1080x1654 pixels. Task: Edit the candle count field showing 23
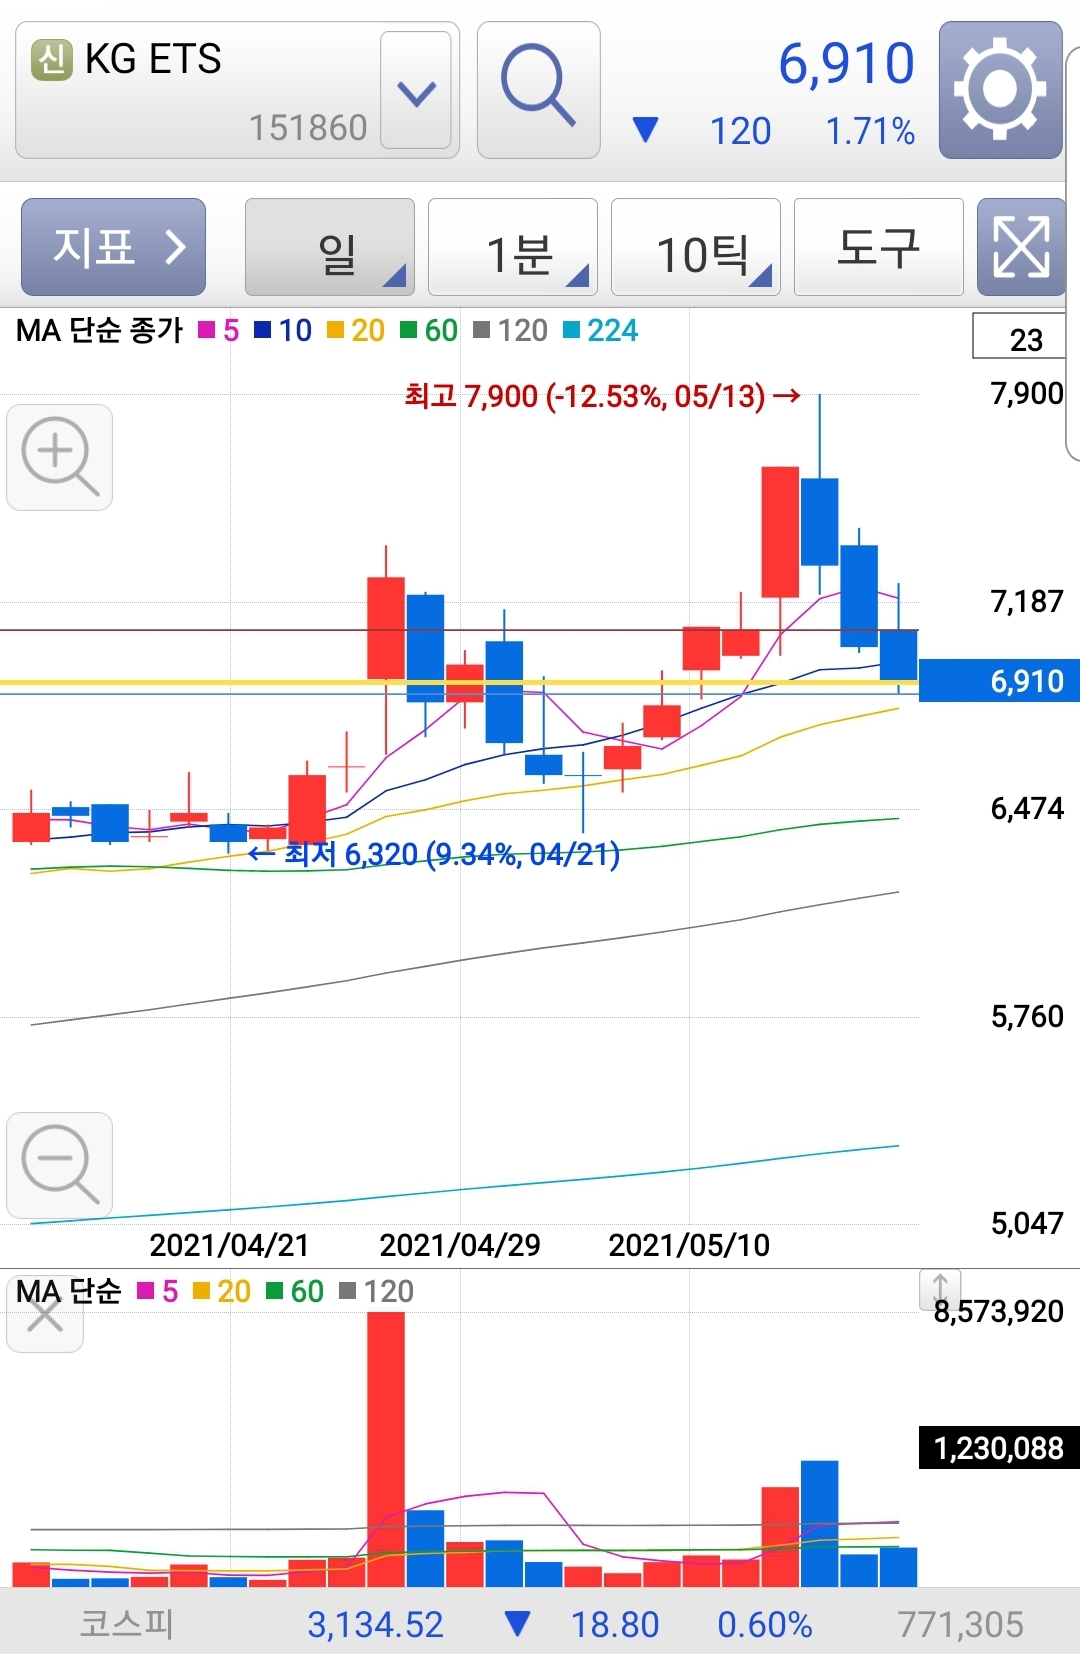tap(1020, 337)
